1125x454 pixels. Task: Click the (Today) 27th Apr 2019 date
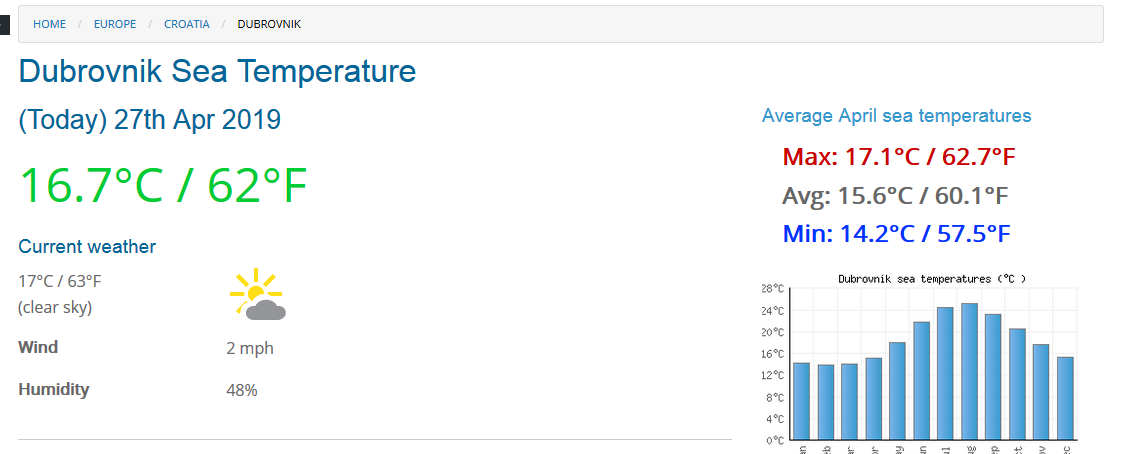pos(150,121)
